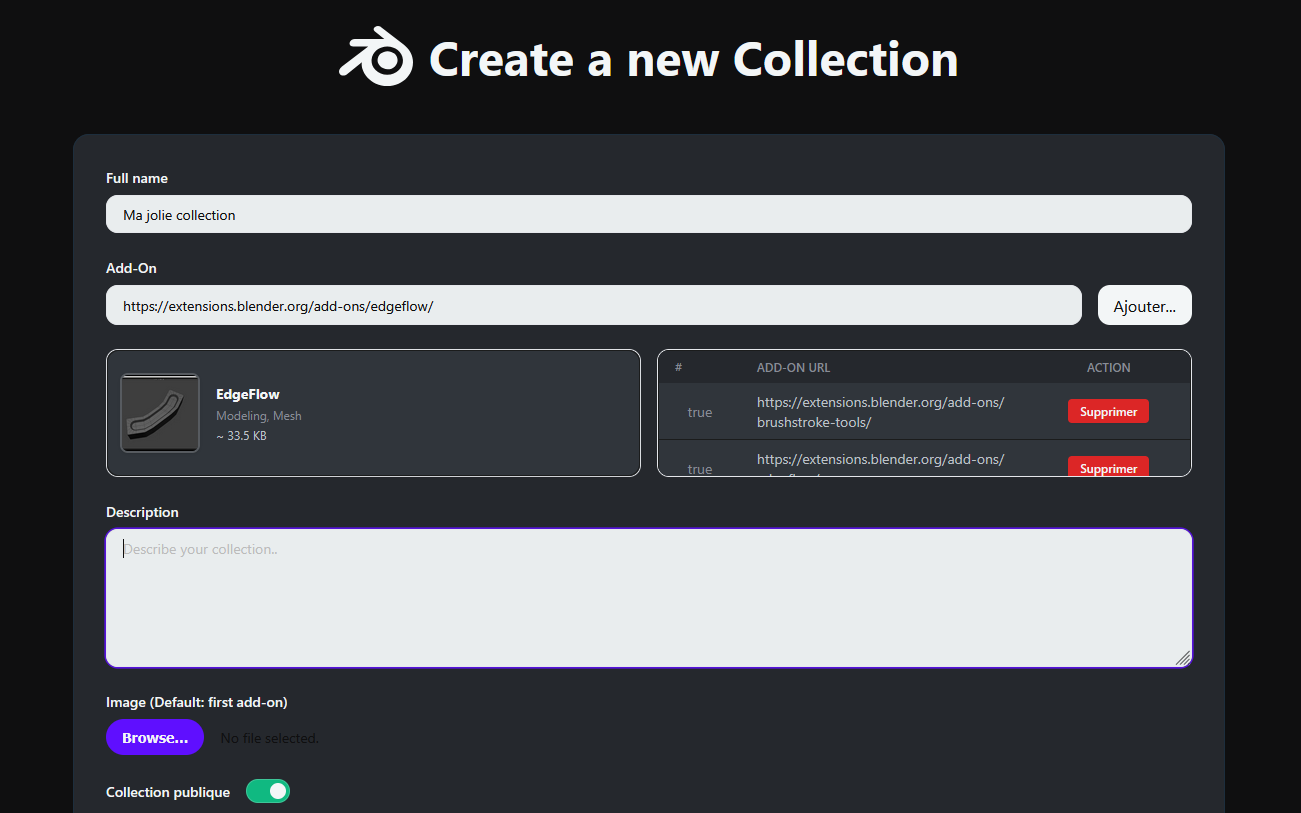Click inside the Description textarea
The width and height of the screenshot is (1301, 813).
tap(648, 595)
